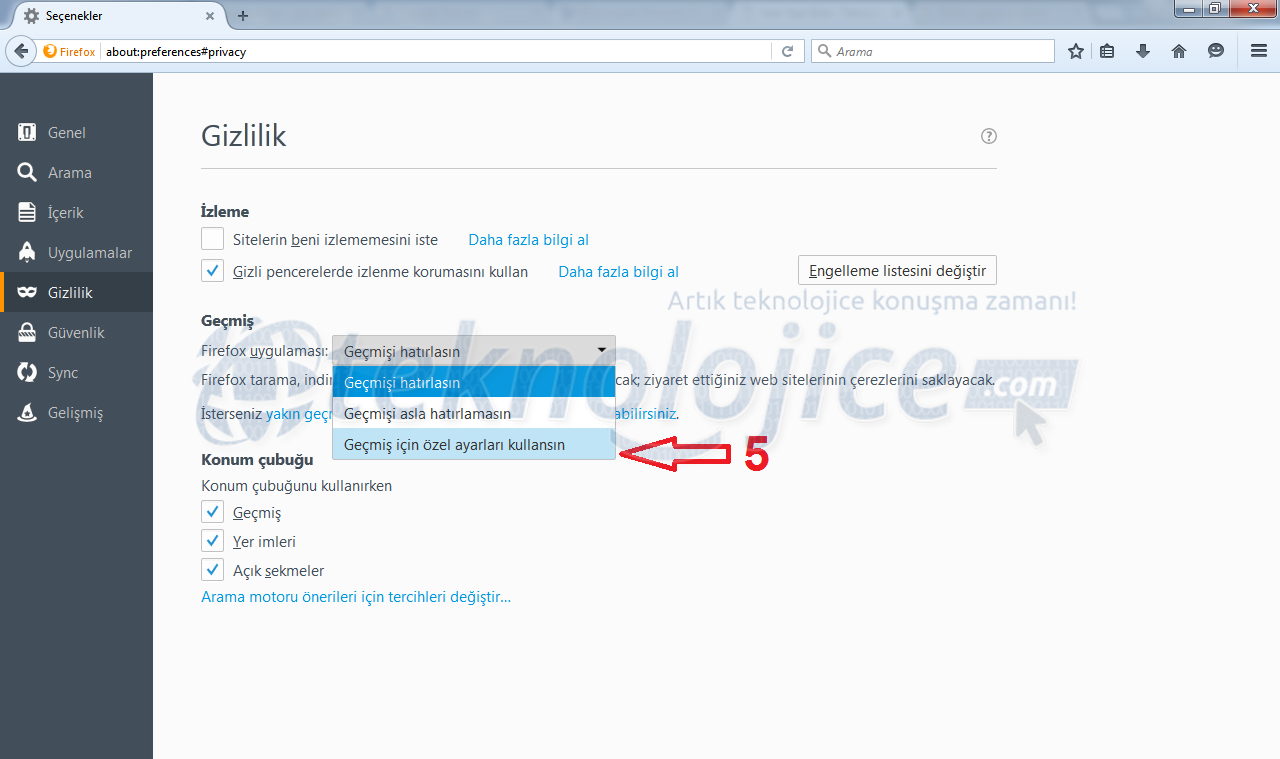
Task: Open the Genel settings section
Action: [76, 132]
